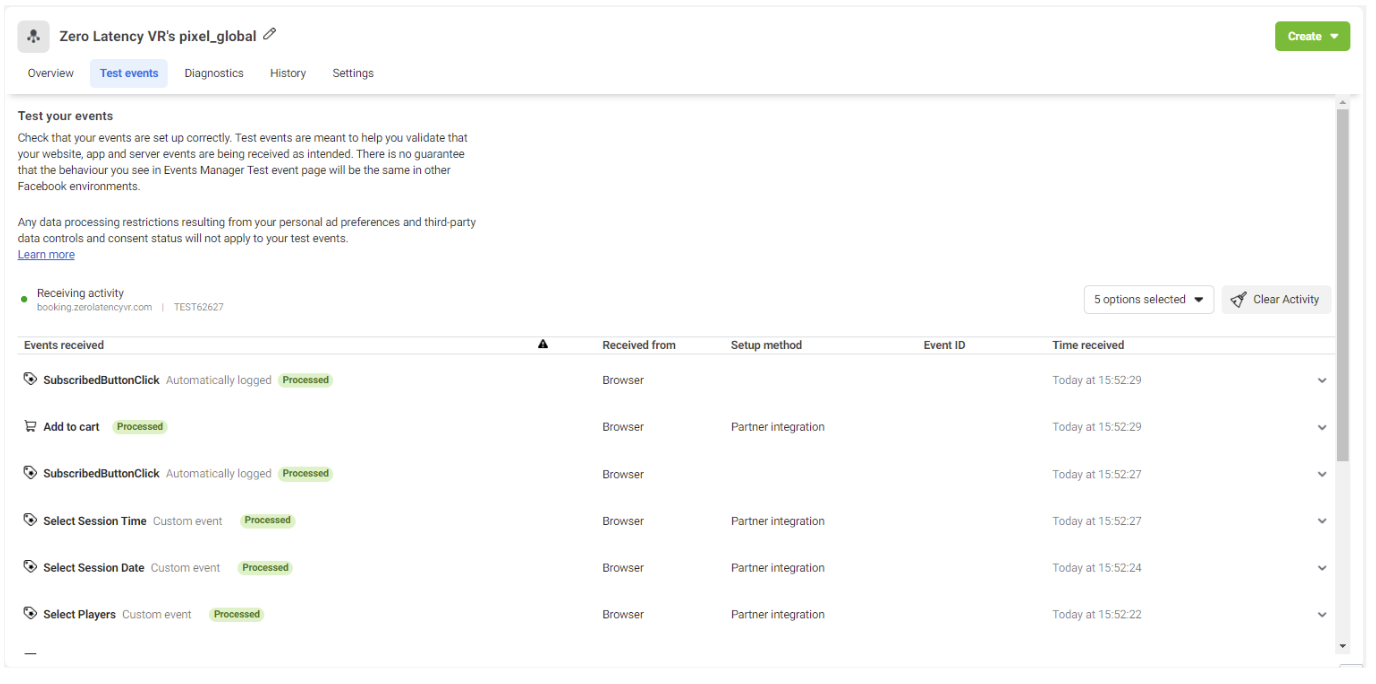Click the vertical scrollbar thumb
The width and height of the screenshot is (1376, 684).
point(1342,285)
